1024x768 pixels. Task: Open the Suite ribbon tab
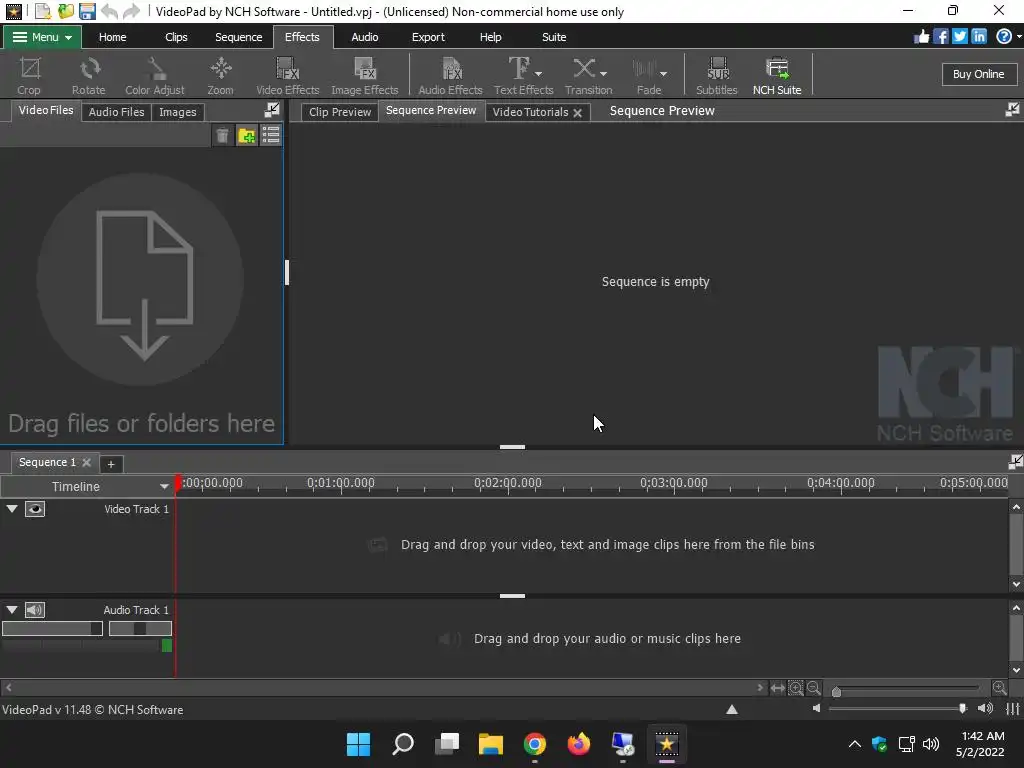coord(554,37)
